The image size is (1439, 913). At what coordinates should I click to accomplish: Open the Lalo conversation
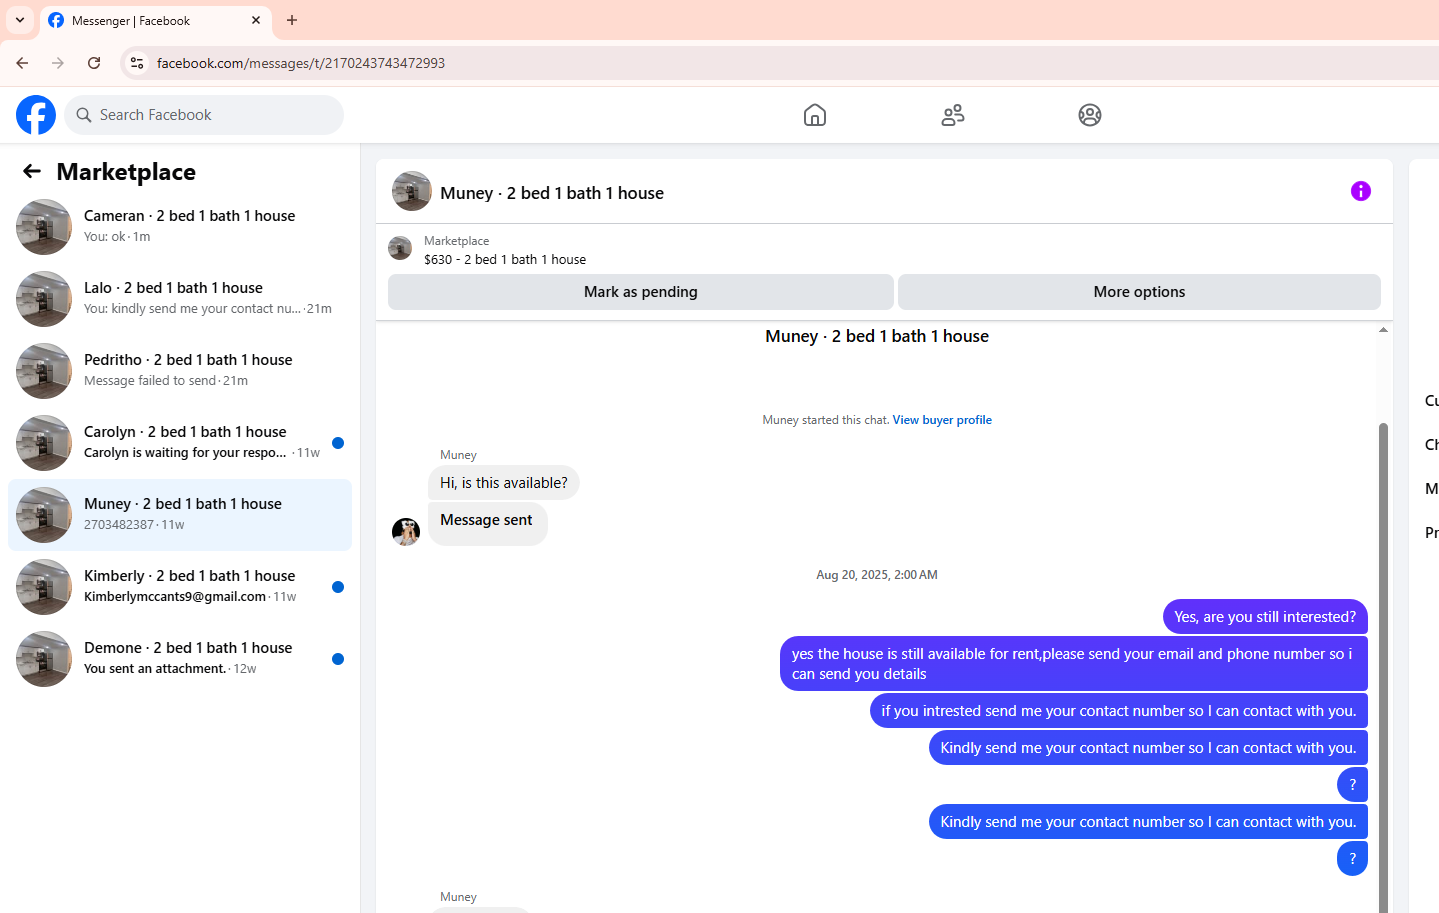(180, 299)
